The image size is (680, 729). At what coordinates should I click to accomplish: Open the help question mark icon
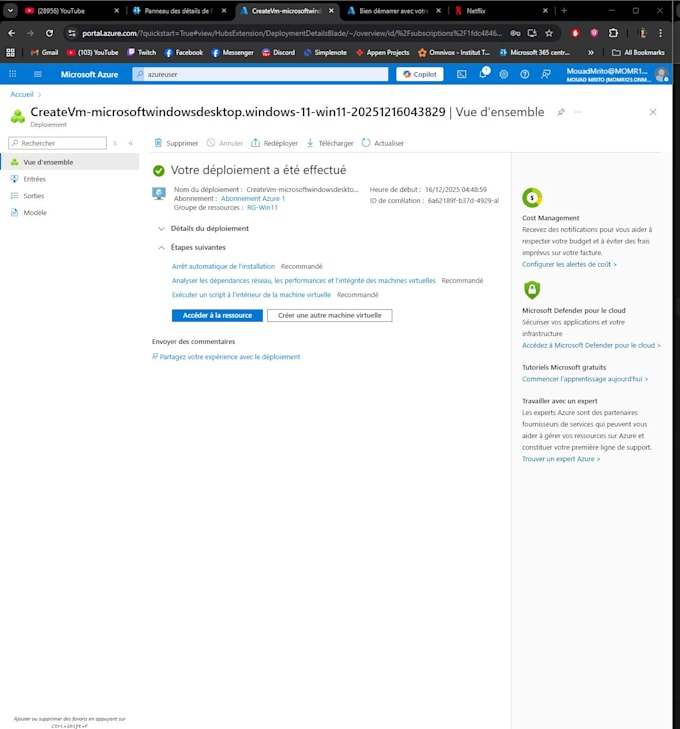tap(524, 74)
